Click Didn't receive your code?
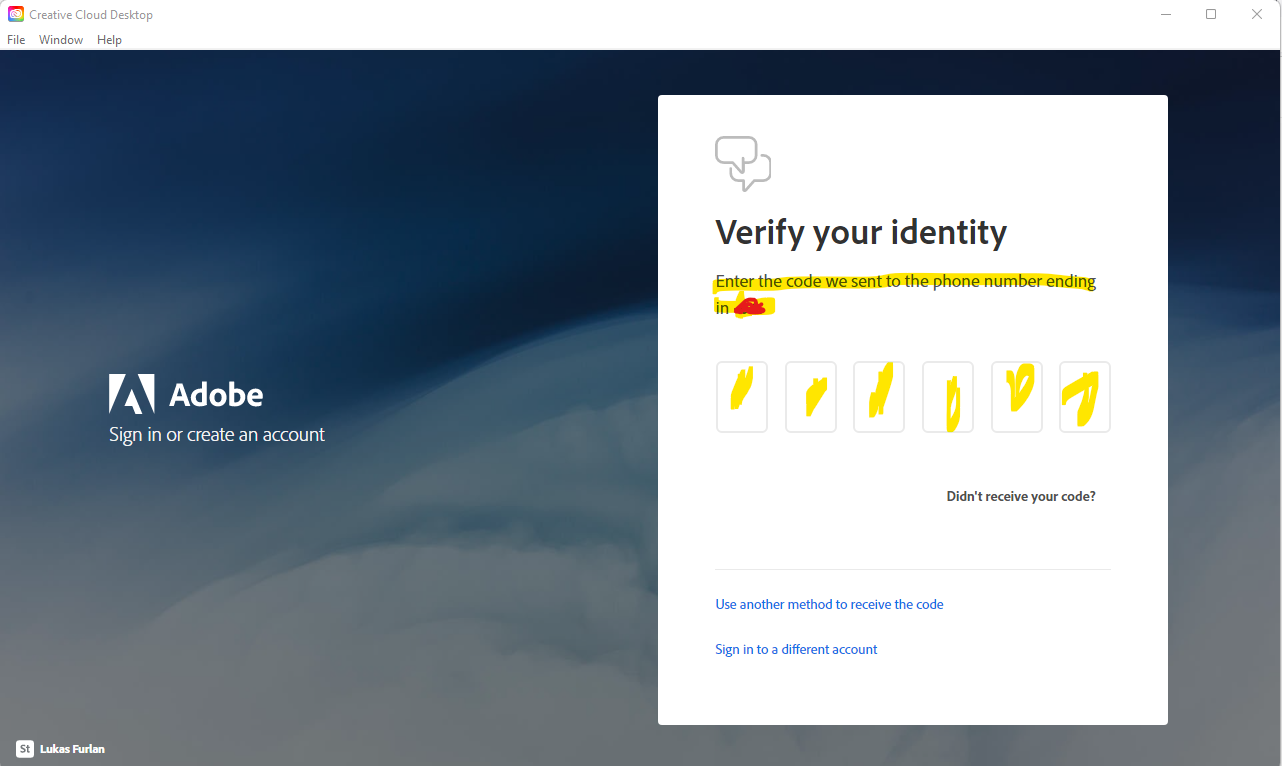This screenshot has width=1282, height=766. (1021, 496)
